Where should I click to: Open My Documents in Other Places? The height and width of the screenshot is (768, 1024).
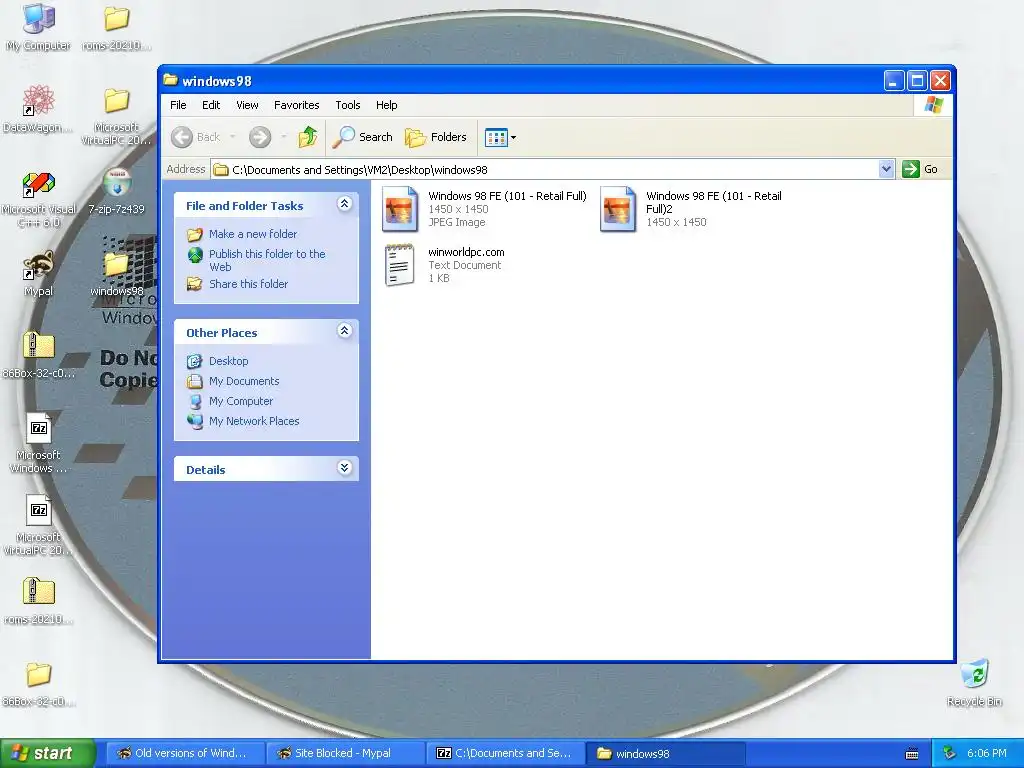[x=244, y=381]
